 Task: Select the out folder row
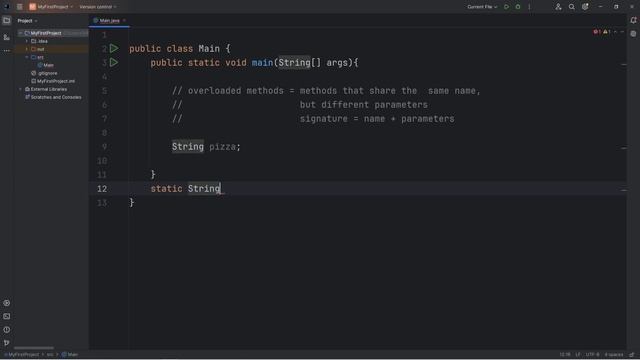[x=52, y=49]
